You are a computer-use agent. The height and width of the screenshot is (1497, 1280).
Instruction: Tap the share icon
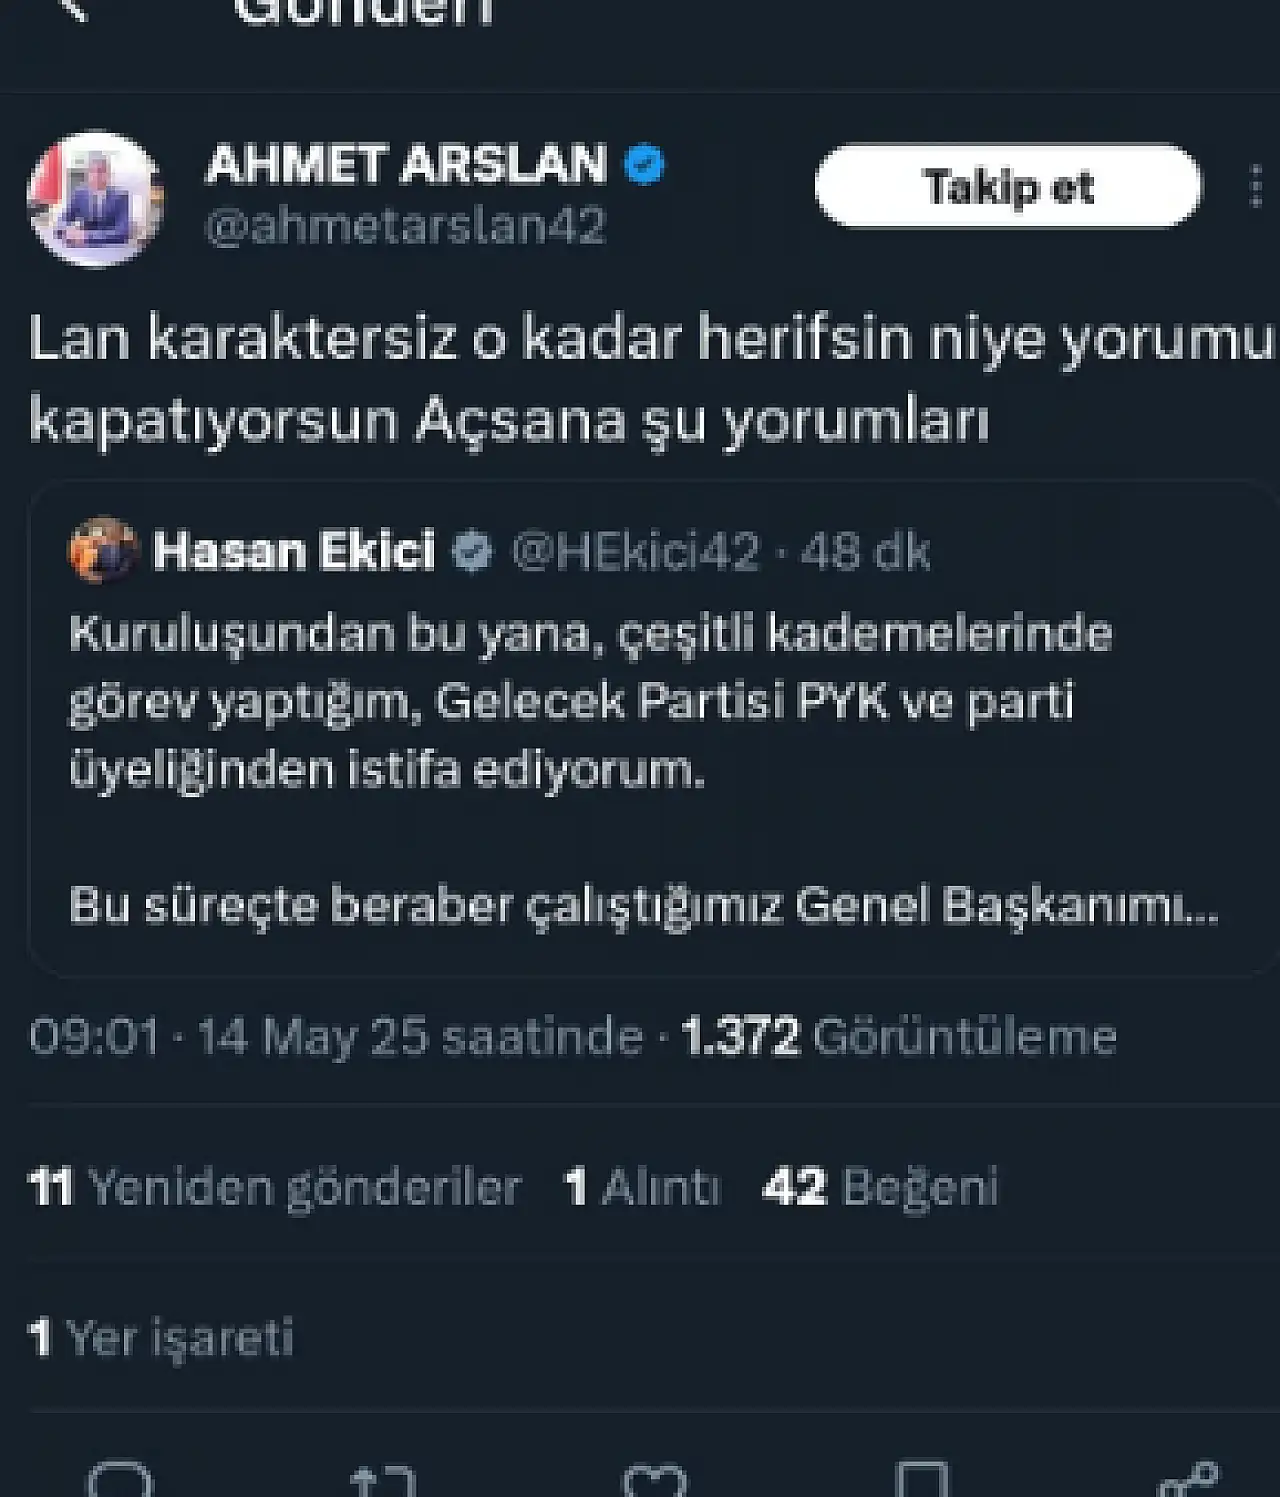click(1188, 1480)
